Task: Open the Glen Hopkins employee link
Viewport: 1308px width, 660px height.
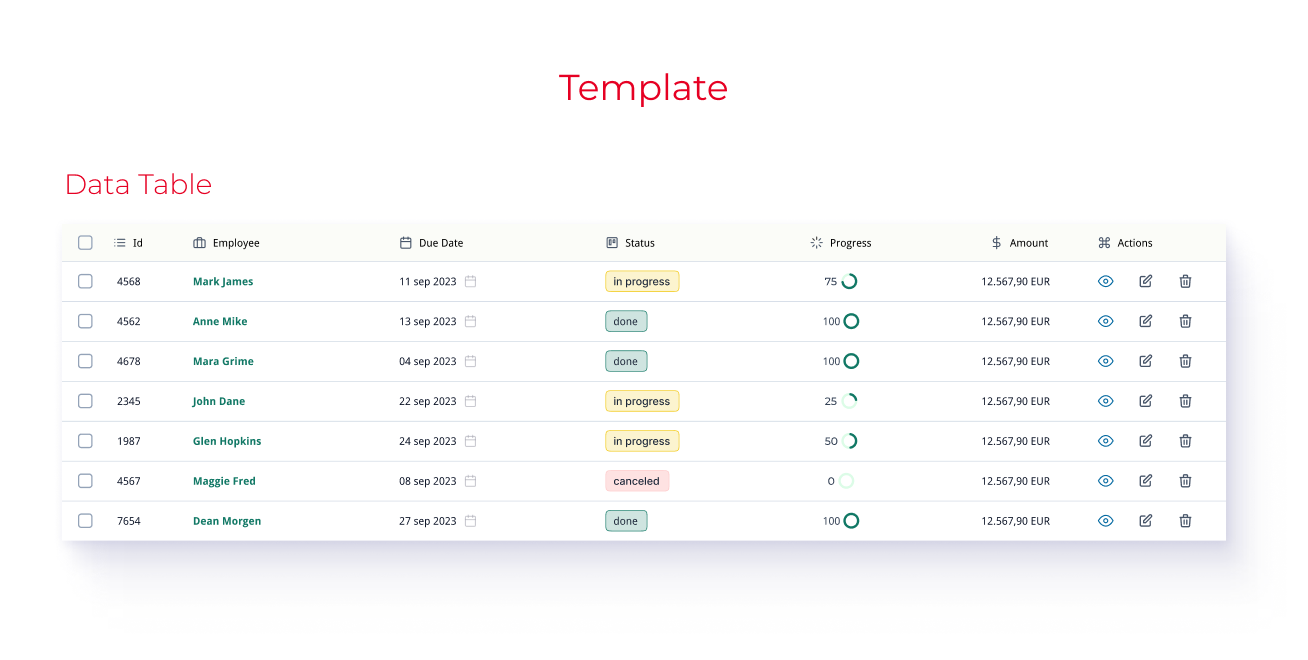Action: 227,441
